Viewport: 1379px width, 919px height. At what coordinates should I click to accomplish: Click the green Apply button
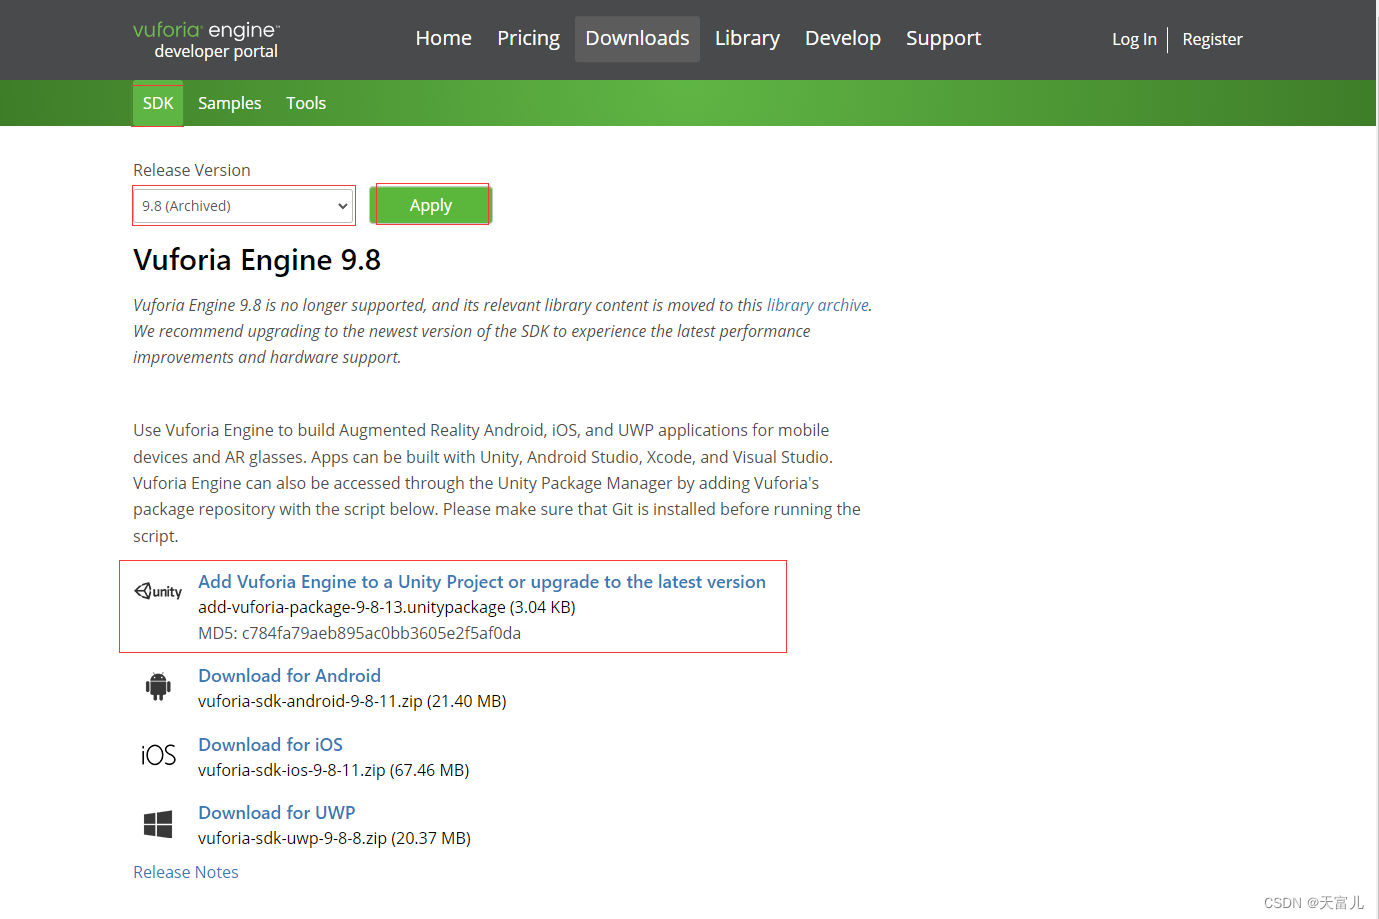tap(431, 205)
